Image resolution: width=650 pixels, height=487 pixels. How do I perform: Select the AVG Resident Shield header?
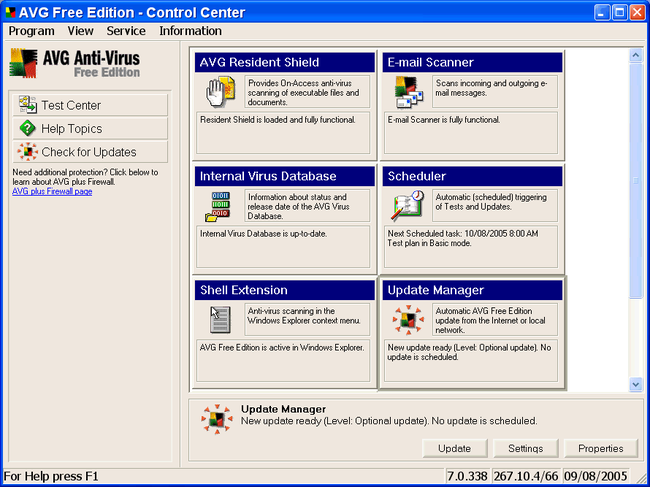(x=285, y=62)
